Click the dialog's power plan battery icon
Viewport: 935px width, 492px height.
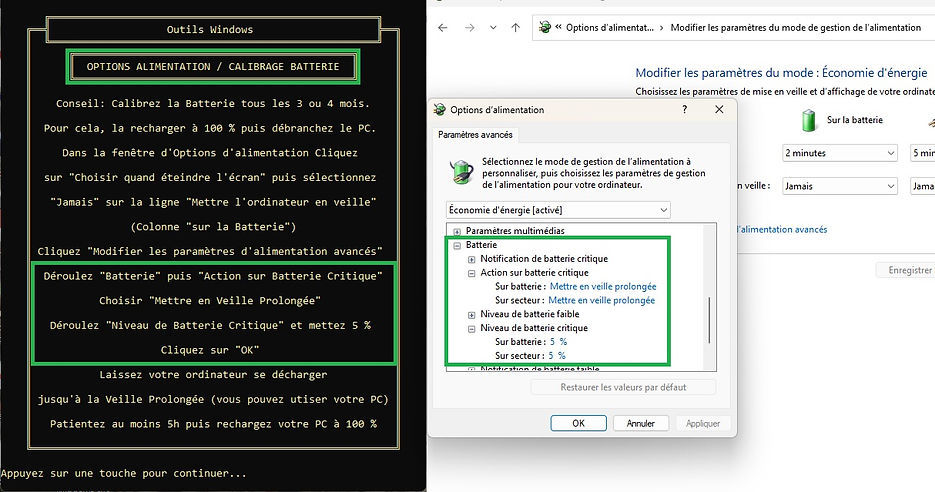point(461,172)
